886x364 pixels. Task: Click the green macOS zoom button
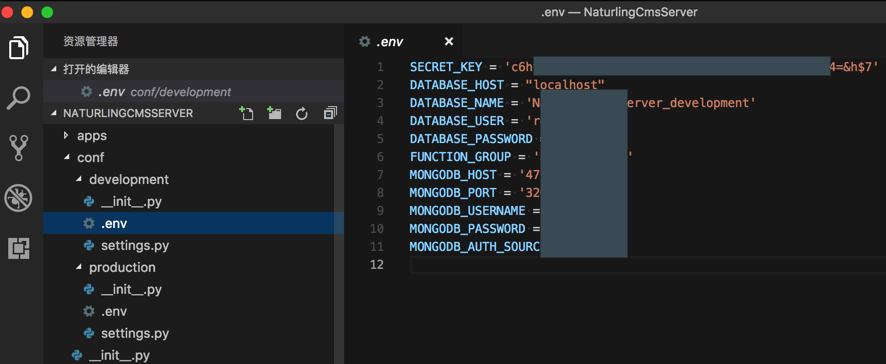point(47,12)
